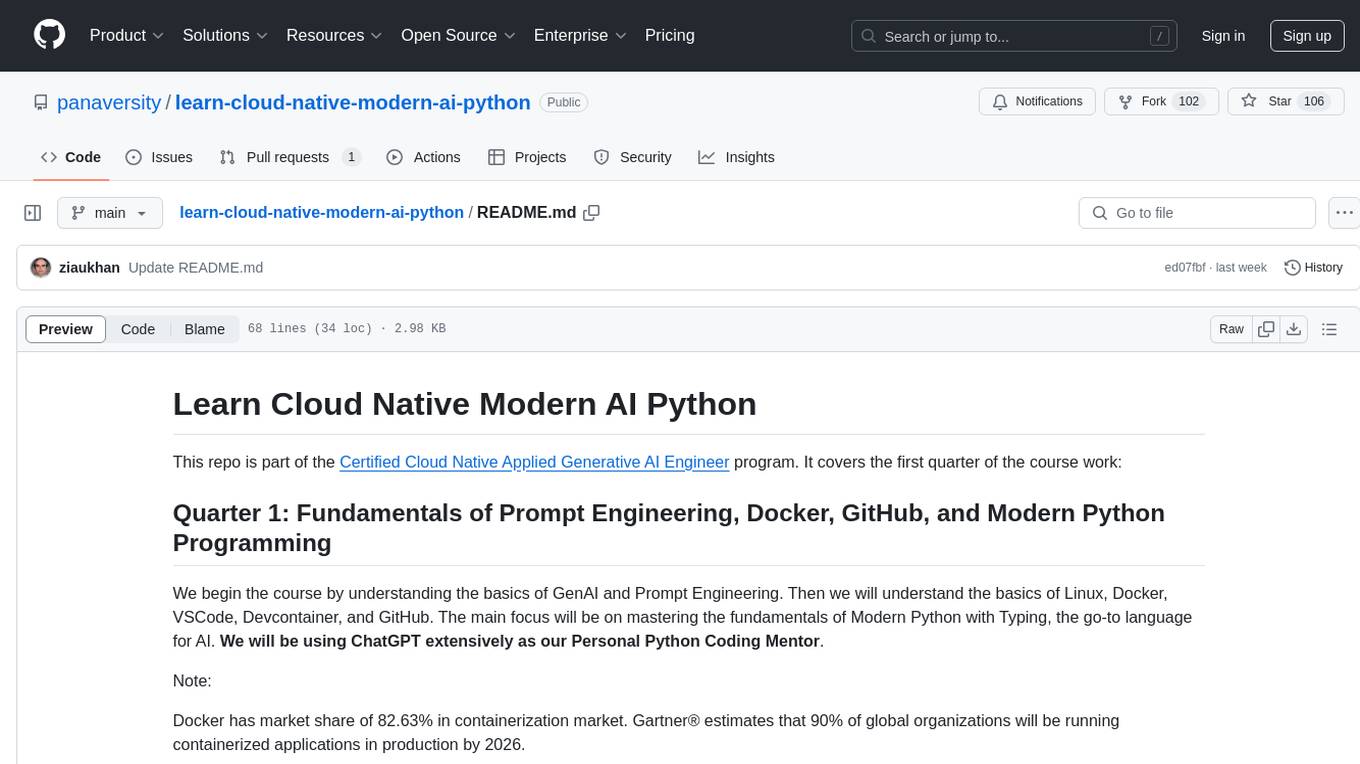1360x764 pixels.
Task: Open Certified Cloud Native Applied Generative AI Engineer link
Action: pos(534,462)
